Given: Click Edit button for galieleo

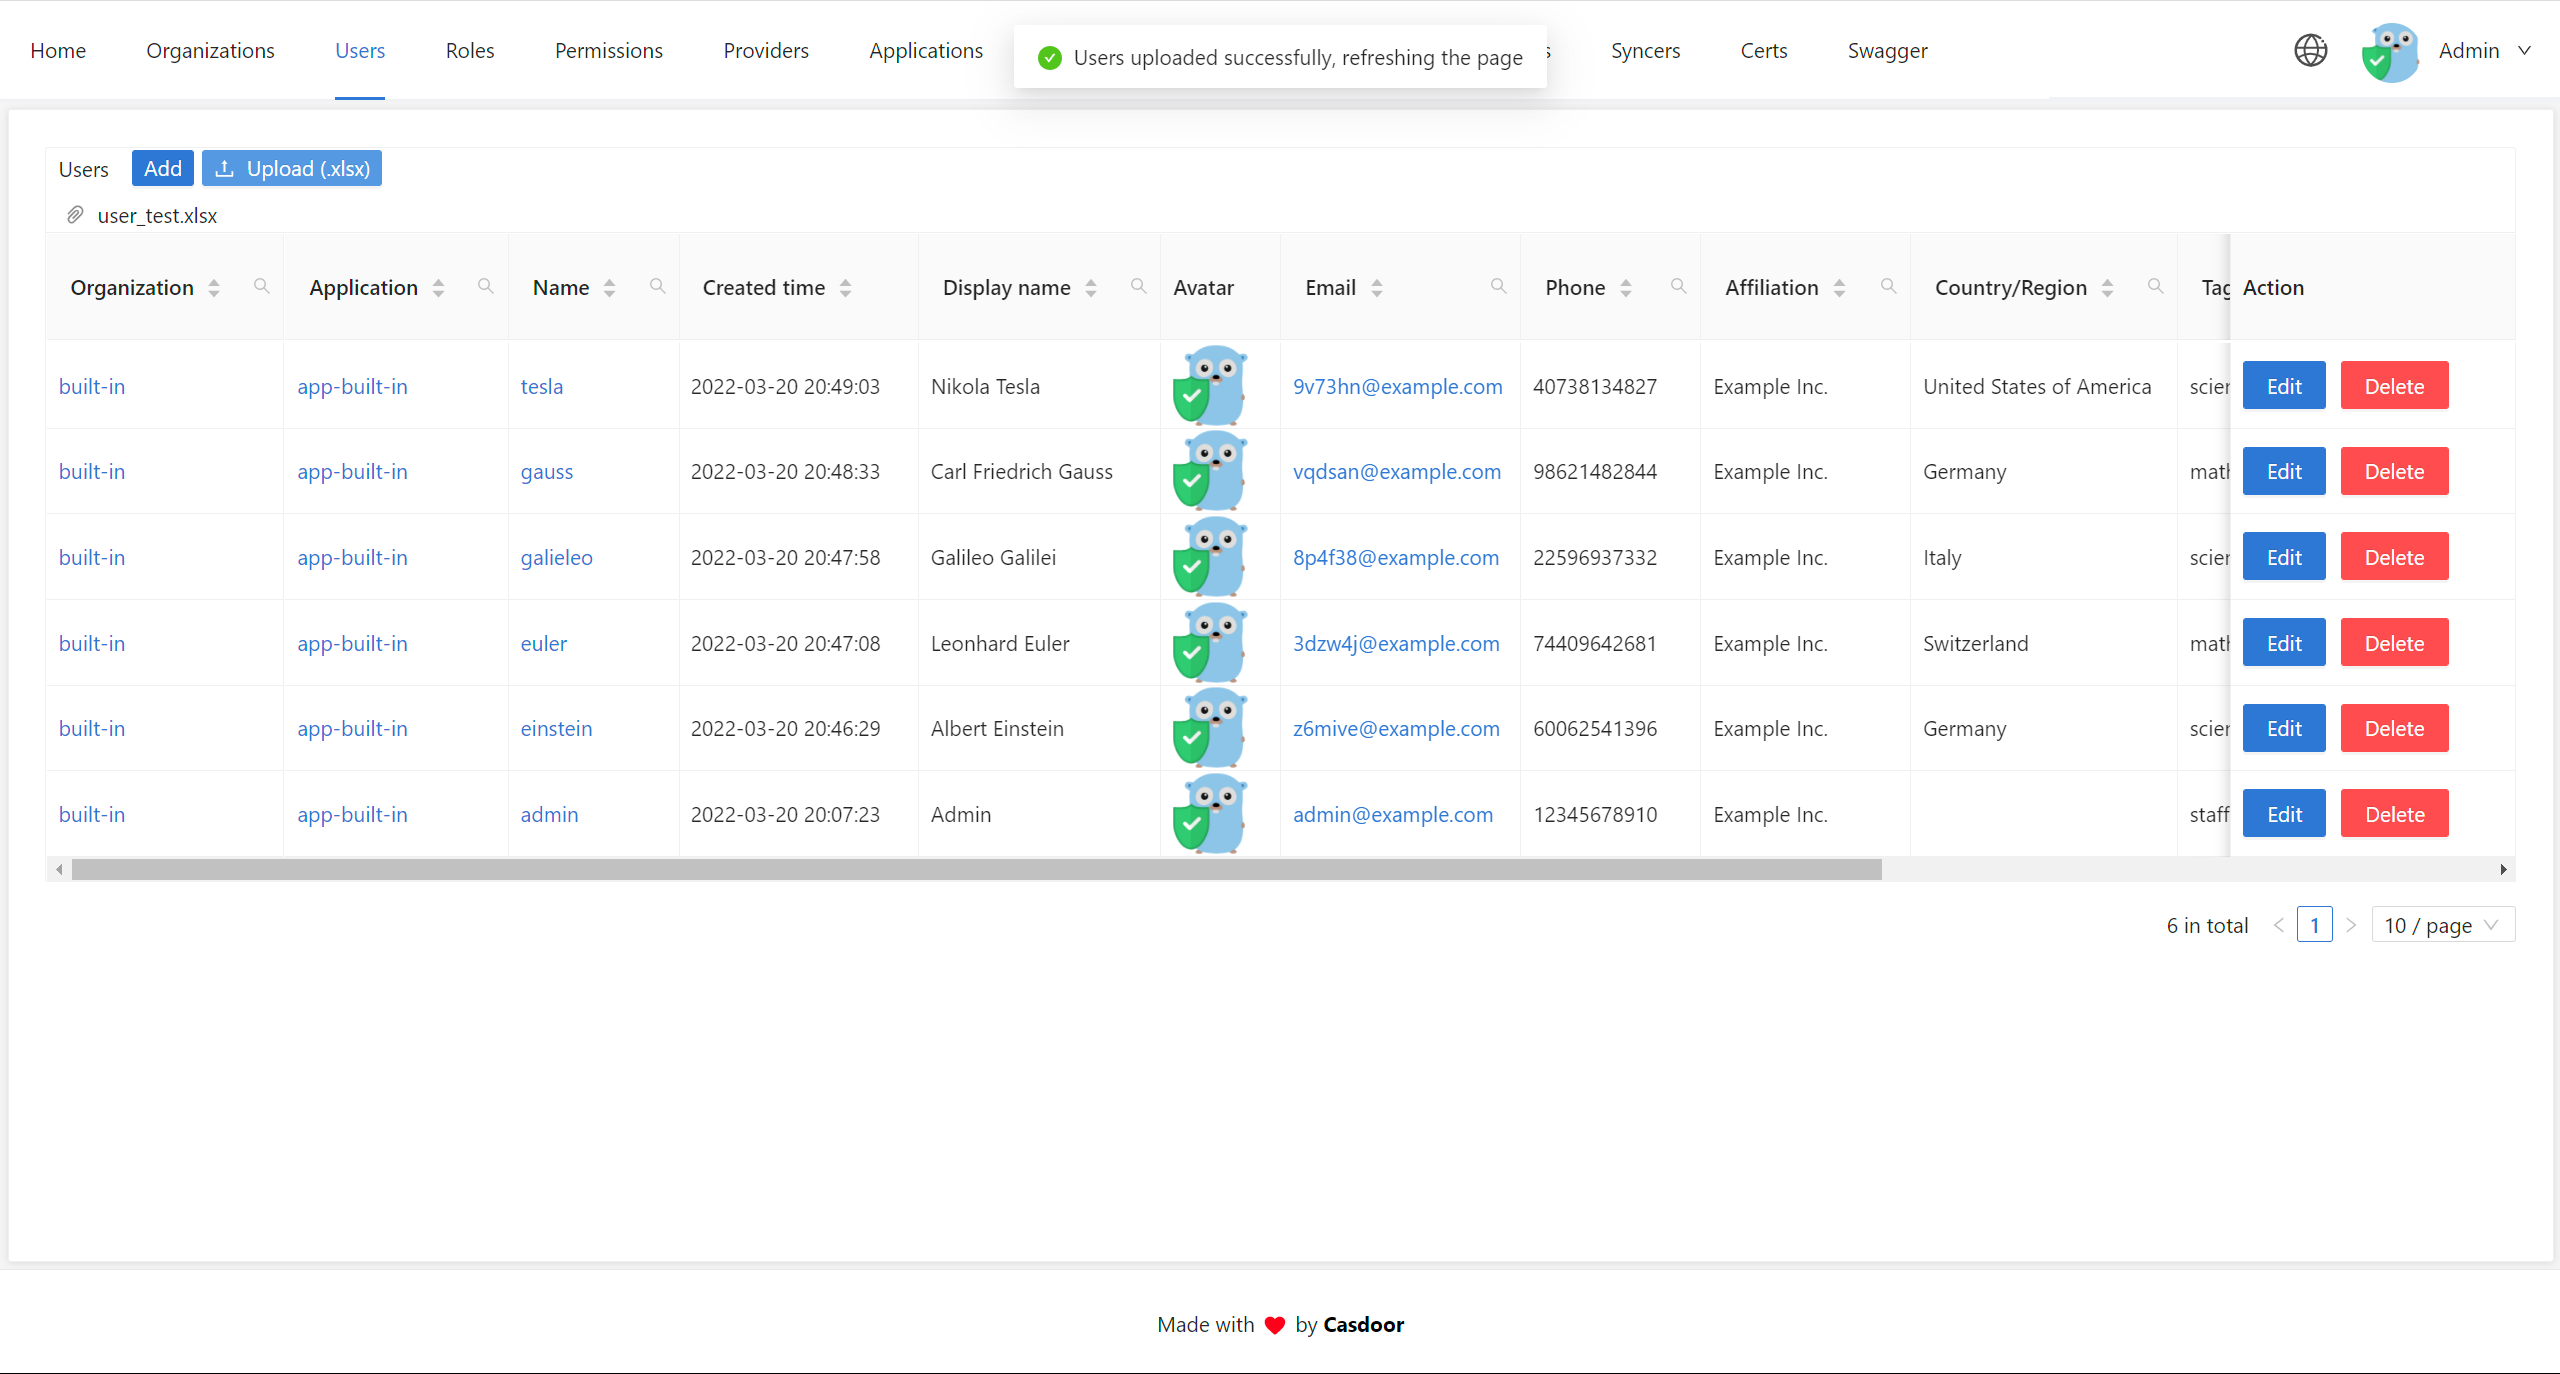Looking at the screenshot, I should (2286, 557).
